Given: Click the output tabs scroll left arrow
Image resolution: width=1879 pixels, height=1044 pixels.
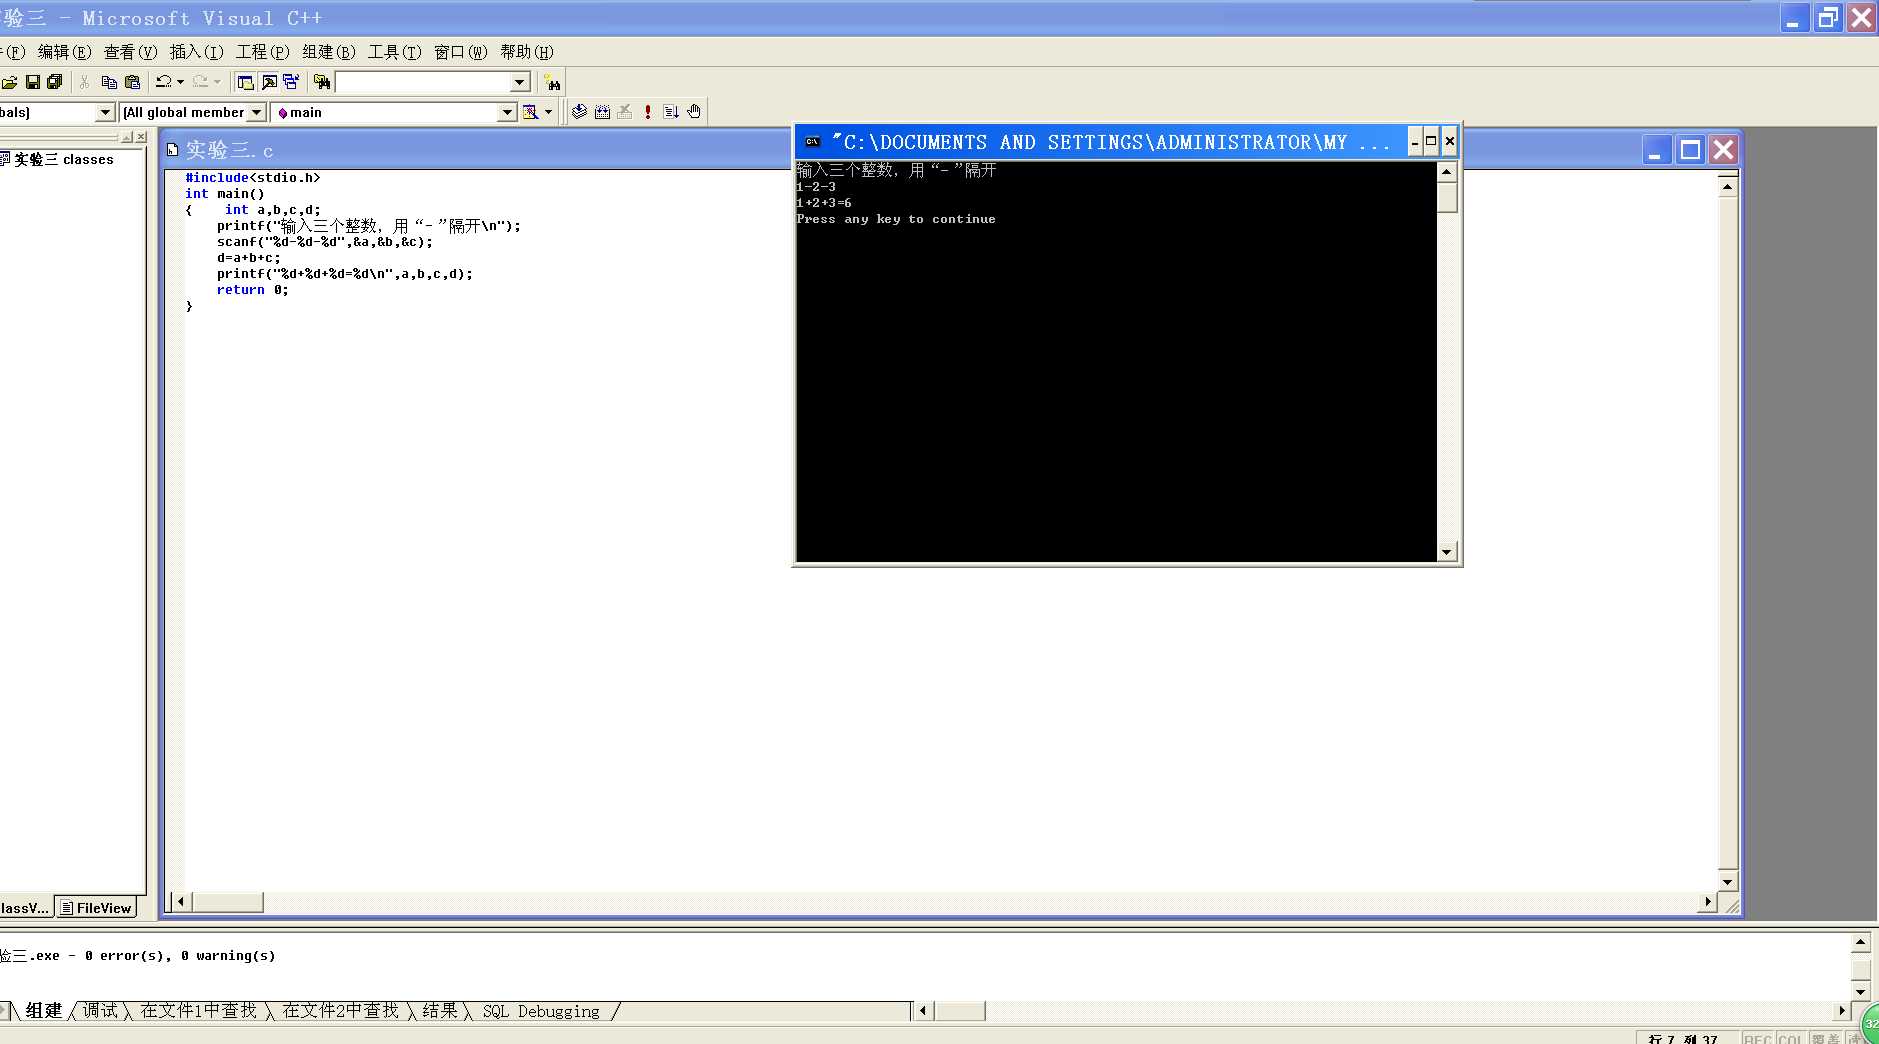Looking at the screenshot, I should pos(923,1010).
